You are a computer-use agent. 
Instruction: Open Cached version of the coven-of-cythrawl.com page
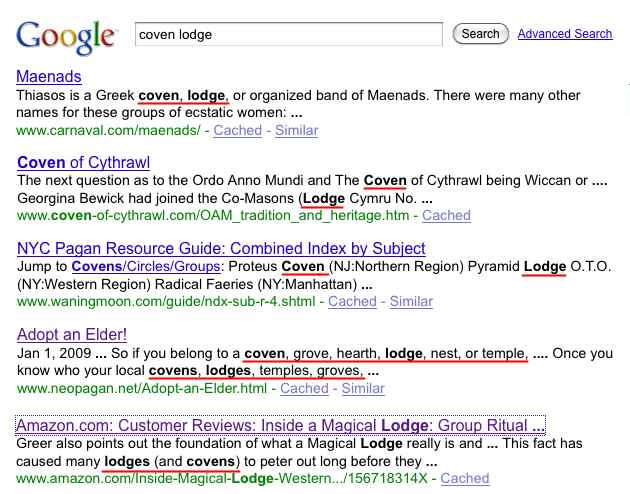446,215
